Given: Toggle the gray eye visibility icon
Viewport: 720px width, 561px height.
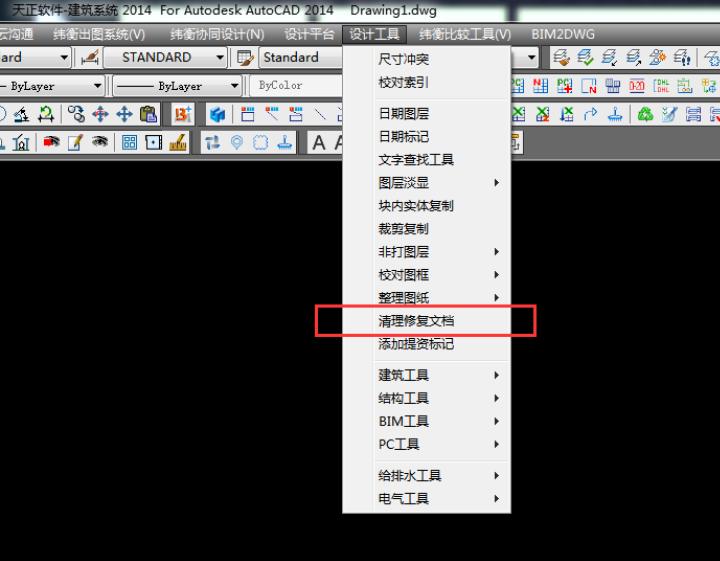Looking at the screenshot, I should click(99, 142).
